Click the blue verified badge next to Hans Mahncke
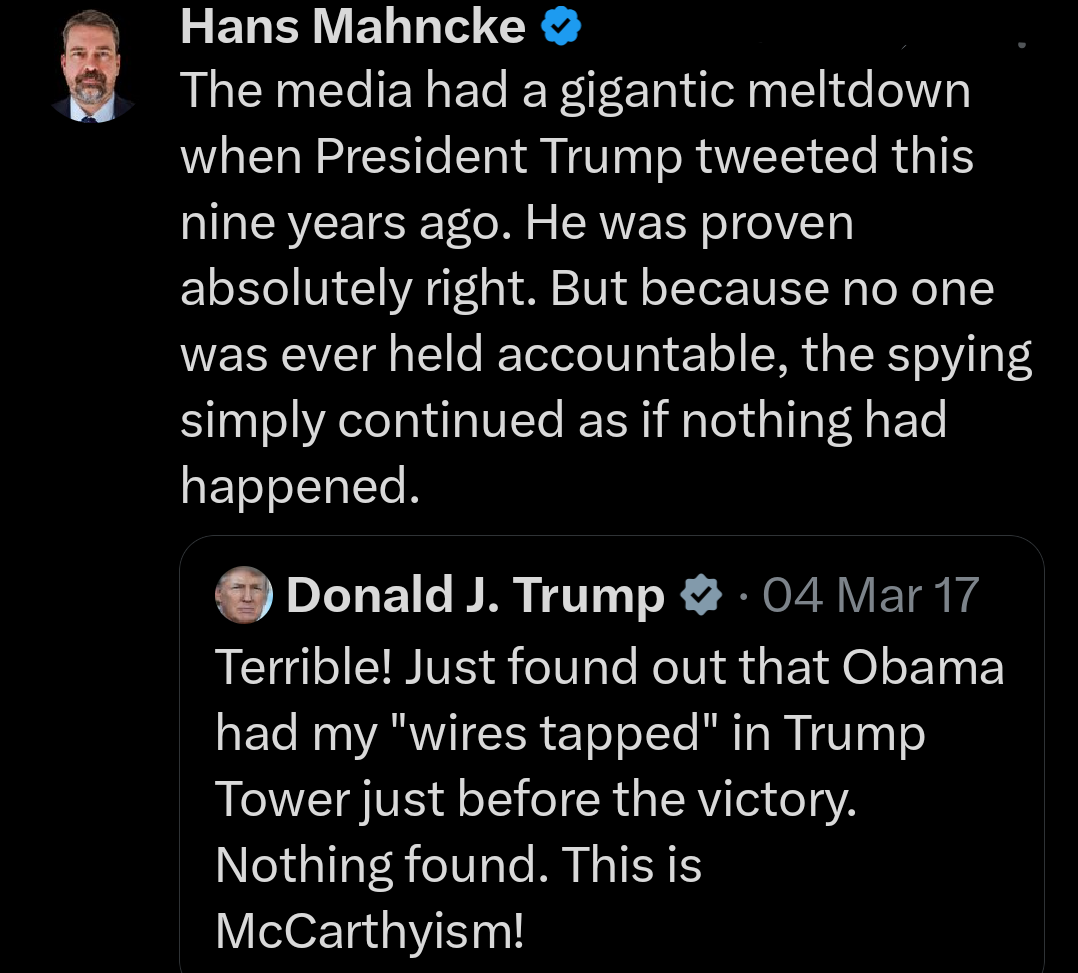The height and width of the screenshot is (973, 1078). click(x=562, y=26)
